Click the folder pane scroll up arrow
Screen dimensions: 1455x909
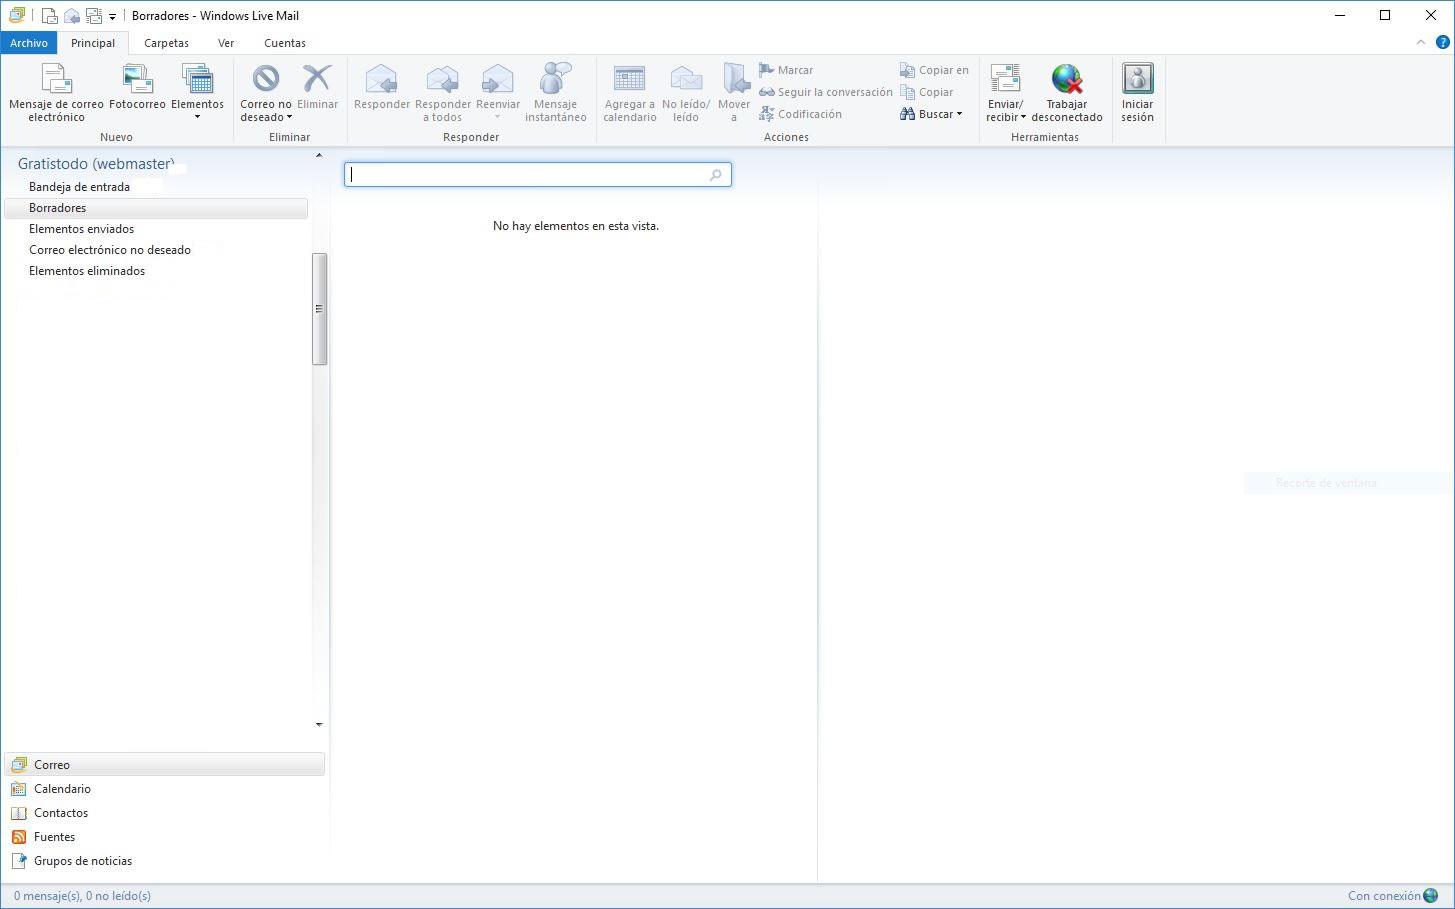coord(319,156)
